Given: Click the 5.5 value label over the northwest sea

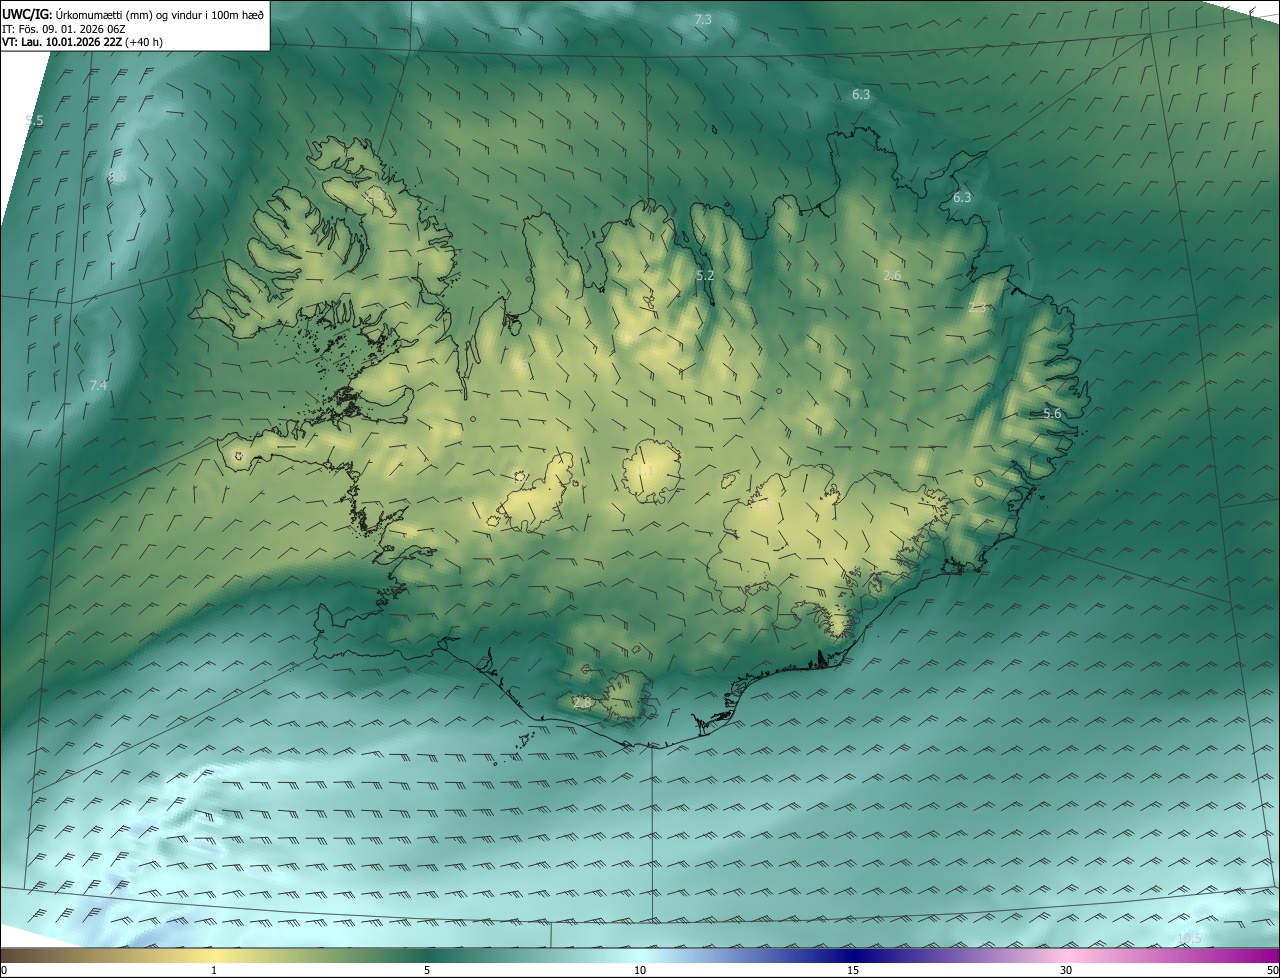Looking at the screenshot, I should [x=35, y=121].
